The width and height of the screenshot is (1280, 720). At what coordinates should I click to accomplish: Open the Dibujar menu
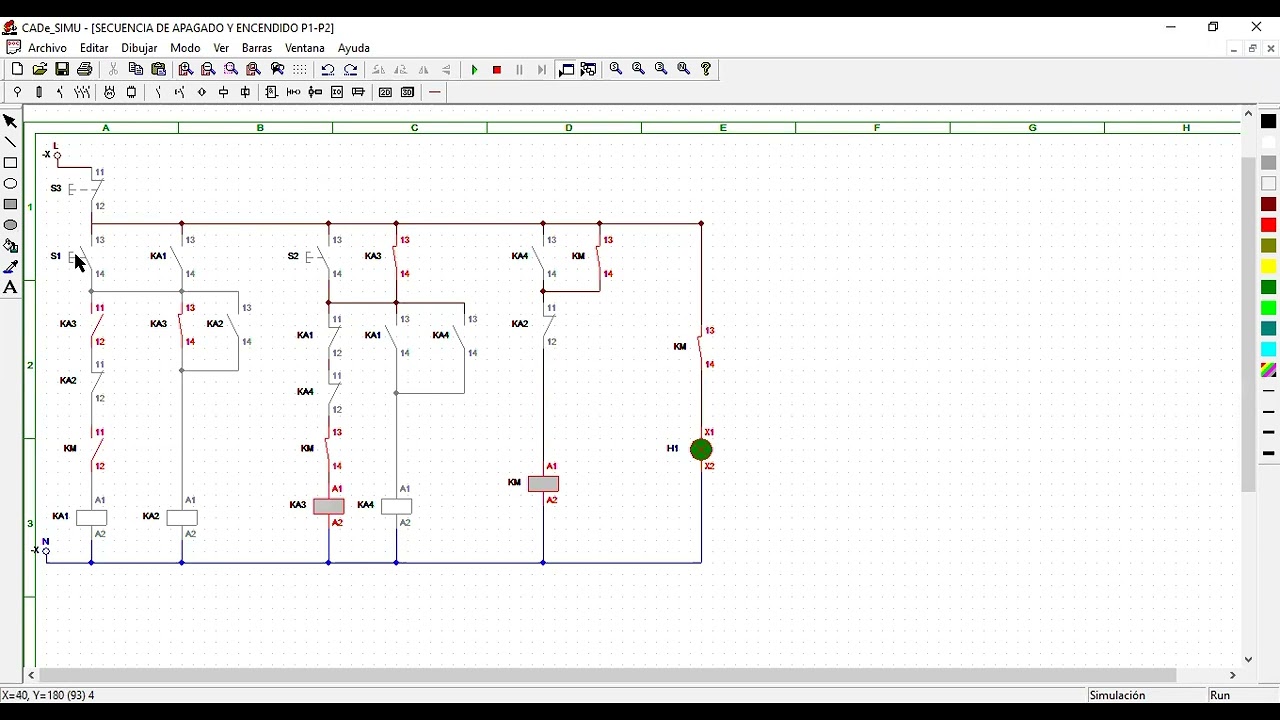point(139,48)
